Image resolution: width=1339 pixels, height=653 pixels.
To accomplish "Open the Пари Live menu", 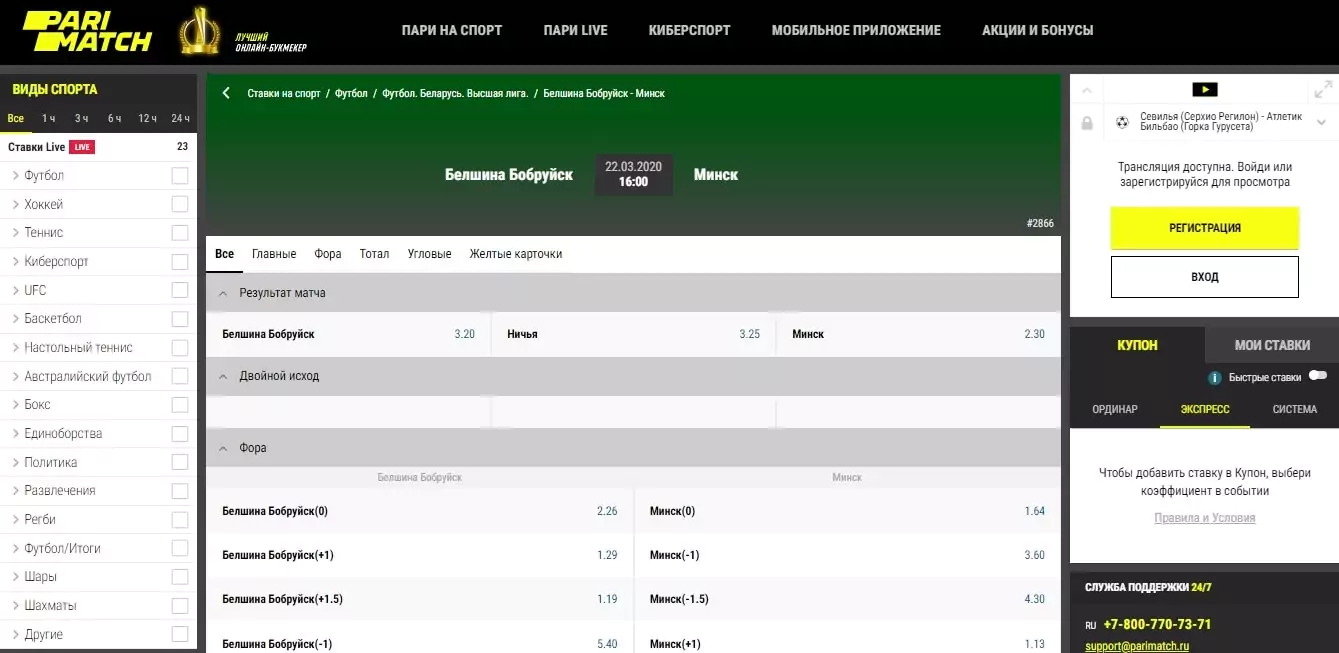I will 575,30.
